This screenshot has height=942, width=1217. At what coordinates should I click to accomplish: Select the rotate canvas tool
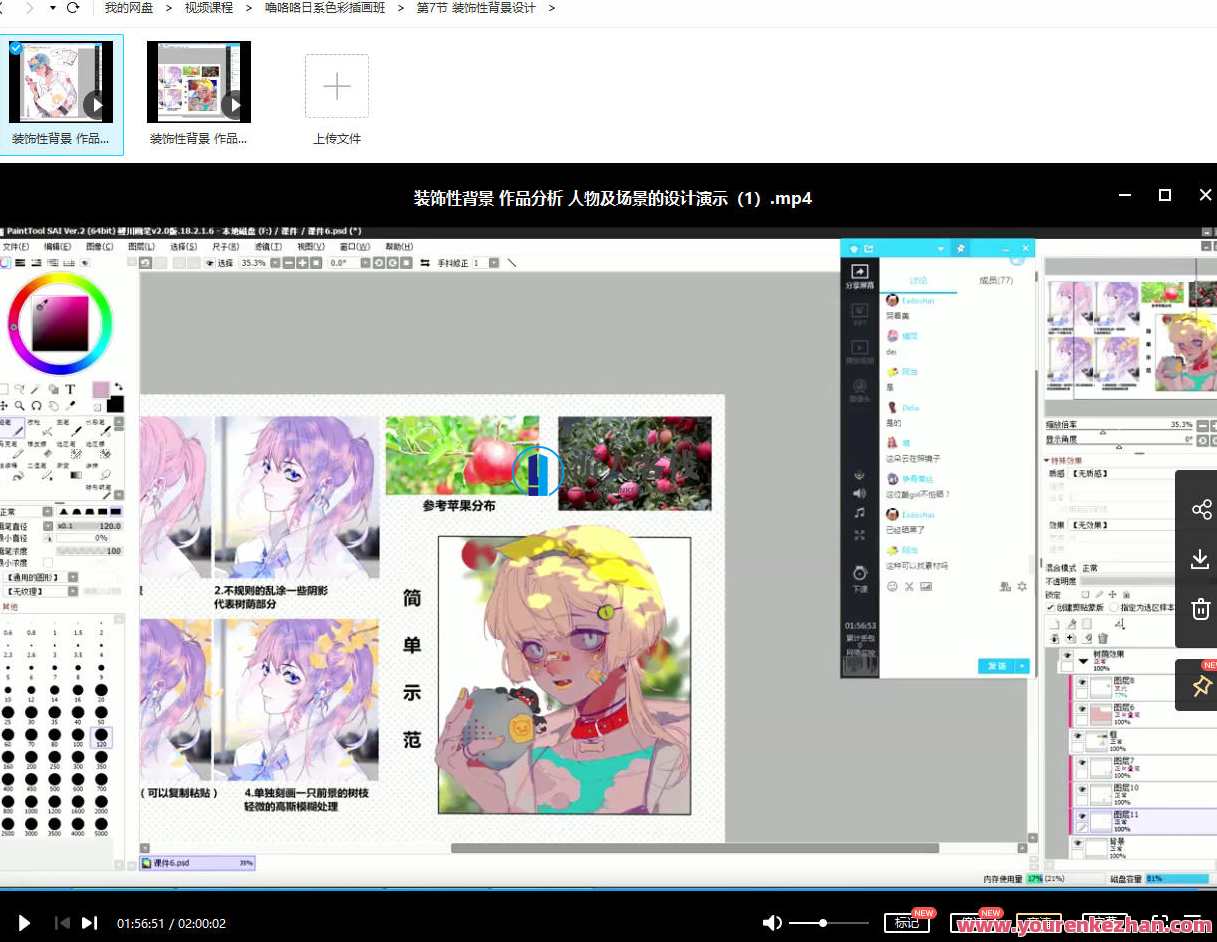click(35, 405)
